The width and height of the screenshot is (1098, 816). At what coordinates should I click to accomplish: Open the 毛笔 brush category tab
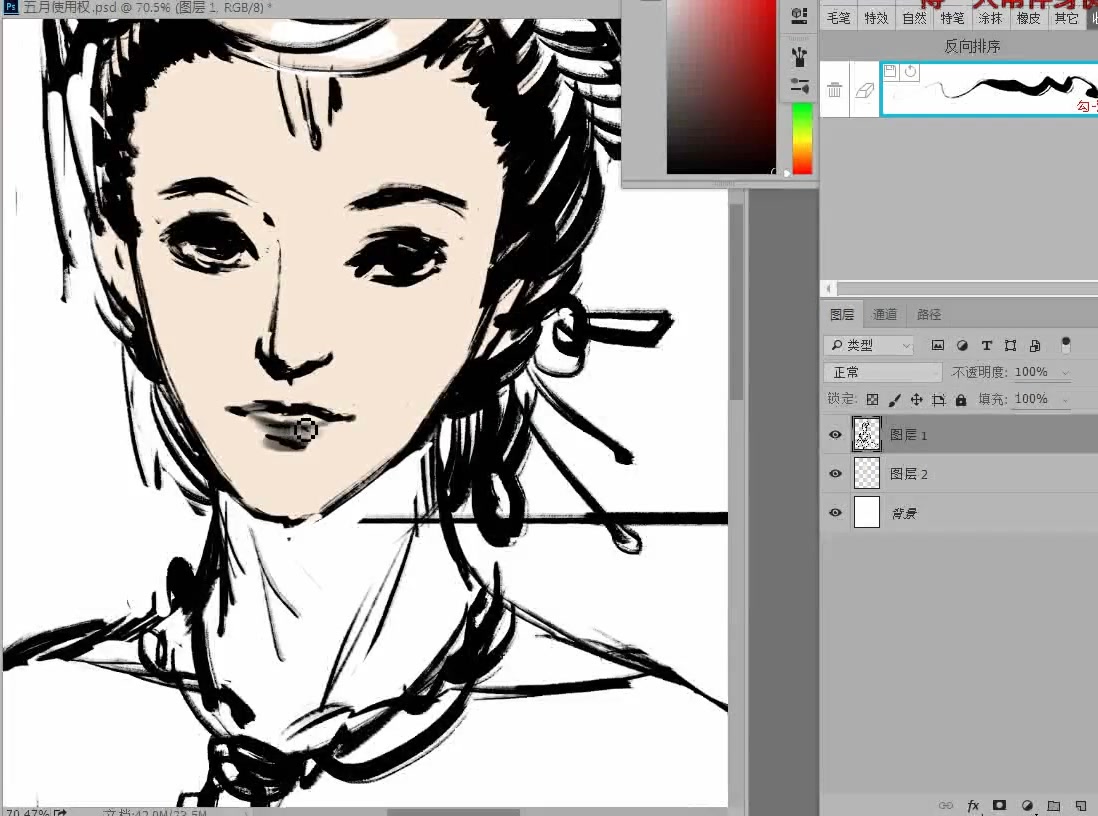tap(838, 18)
